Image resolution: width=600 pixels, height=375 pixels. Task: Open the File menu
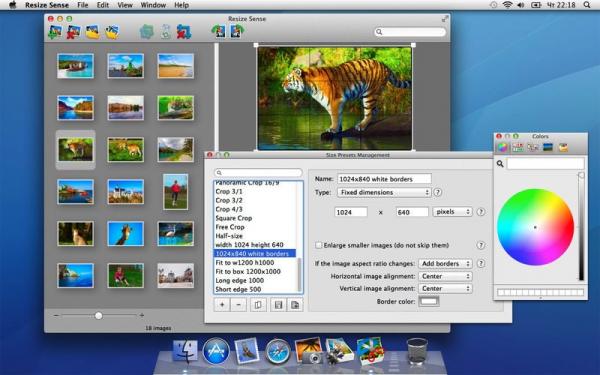click(x=83, y=5)
